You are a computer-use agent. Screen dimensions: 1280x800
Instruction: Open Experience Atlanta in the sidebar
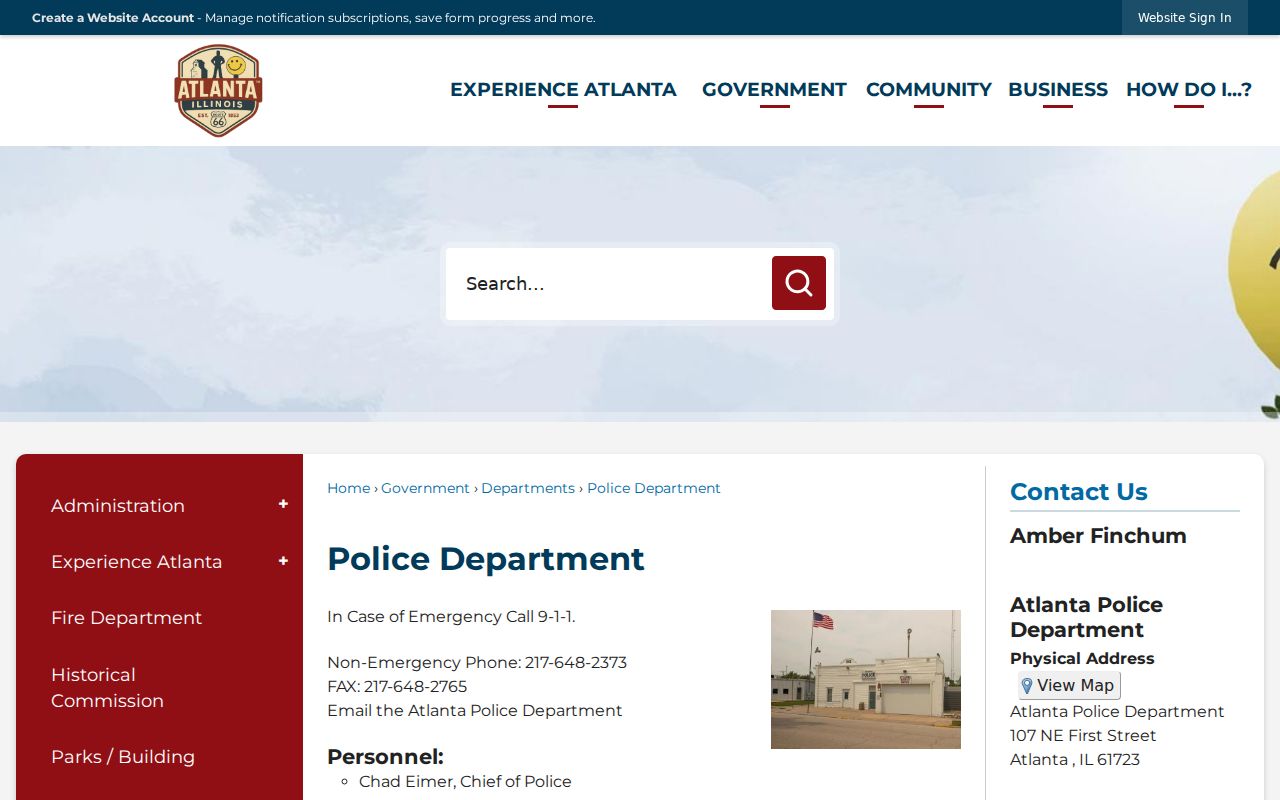(137, 562)
